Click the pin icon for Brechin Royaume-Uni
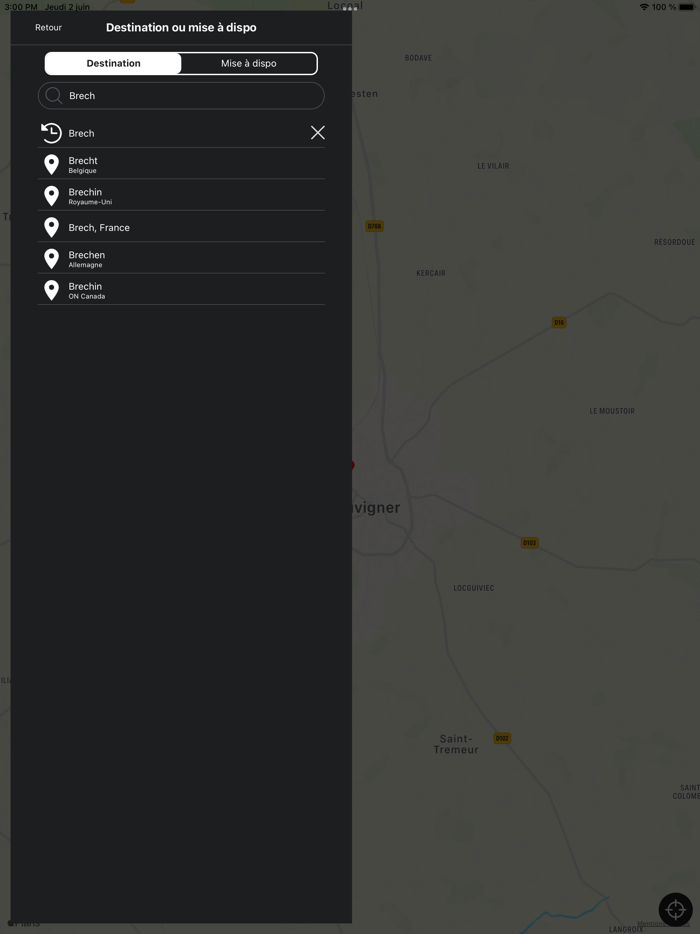 pyautogui.click(x=52, y=196)
